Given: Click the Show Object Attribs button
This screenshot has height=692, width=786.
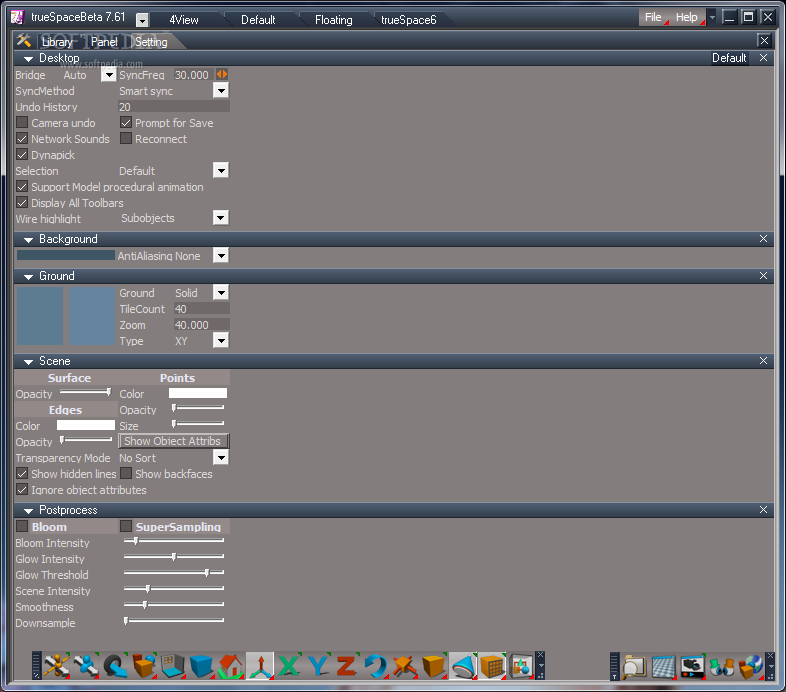Looking at the screenshot, I should (173, 441).
